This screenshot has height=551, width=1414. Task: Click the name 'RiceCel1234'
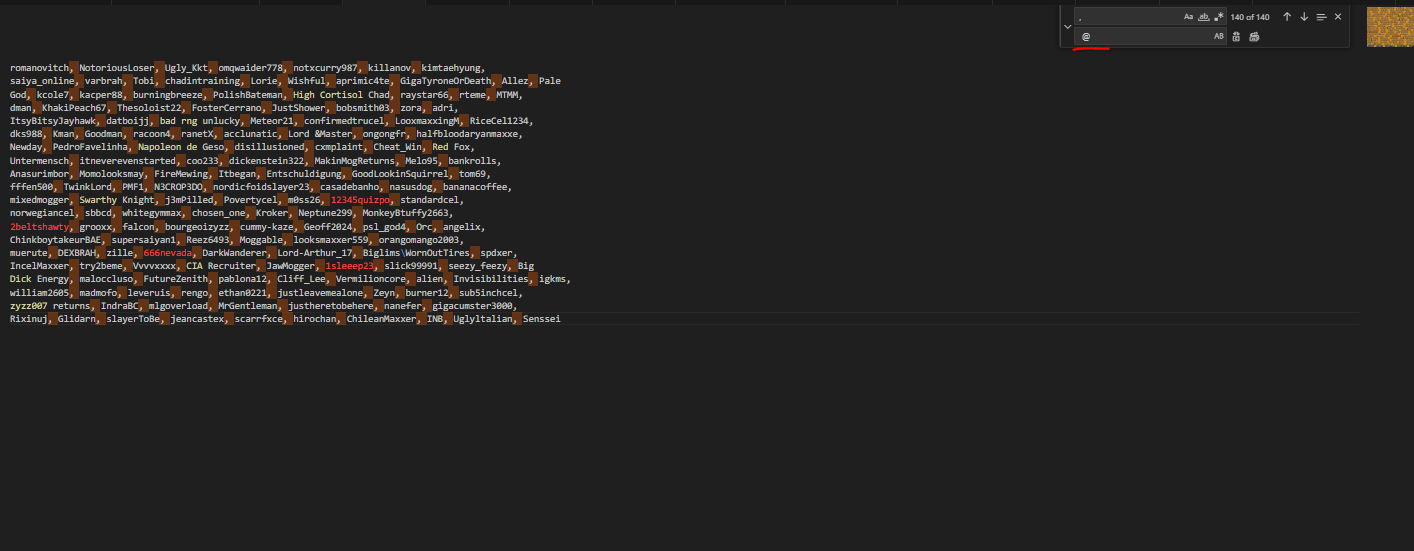point(502,120)
